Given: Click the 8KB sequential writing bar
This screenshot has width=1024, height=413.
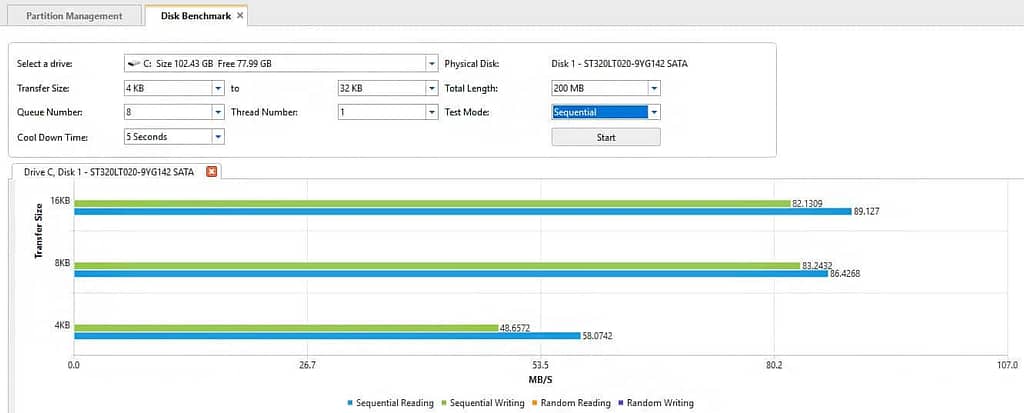Looking at the screenshot, I should (x=437, y=266).
